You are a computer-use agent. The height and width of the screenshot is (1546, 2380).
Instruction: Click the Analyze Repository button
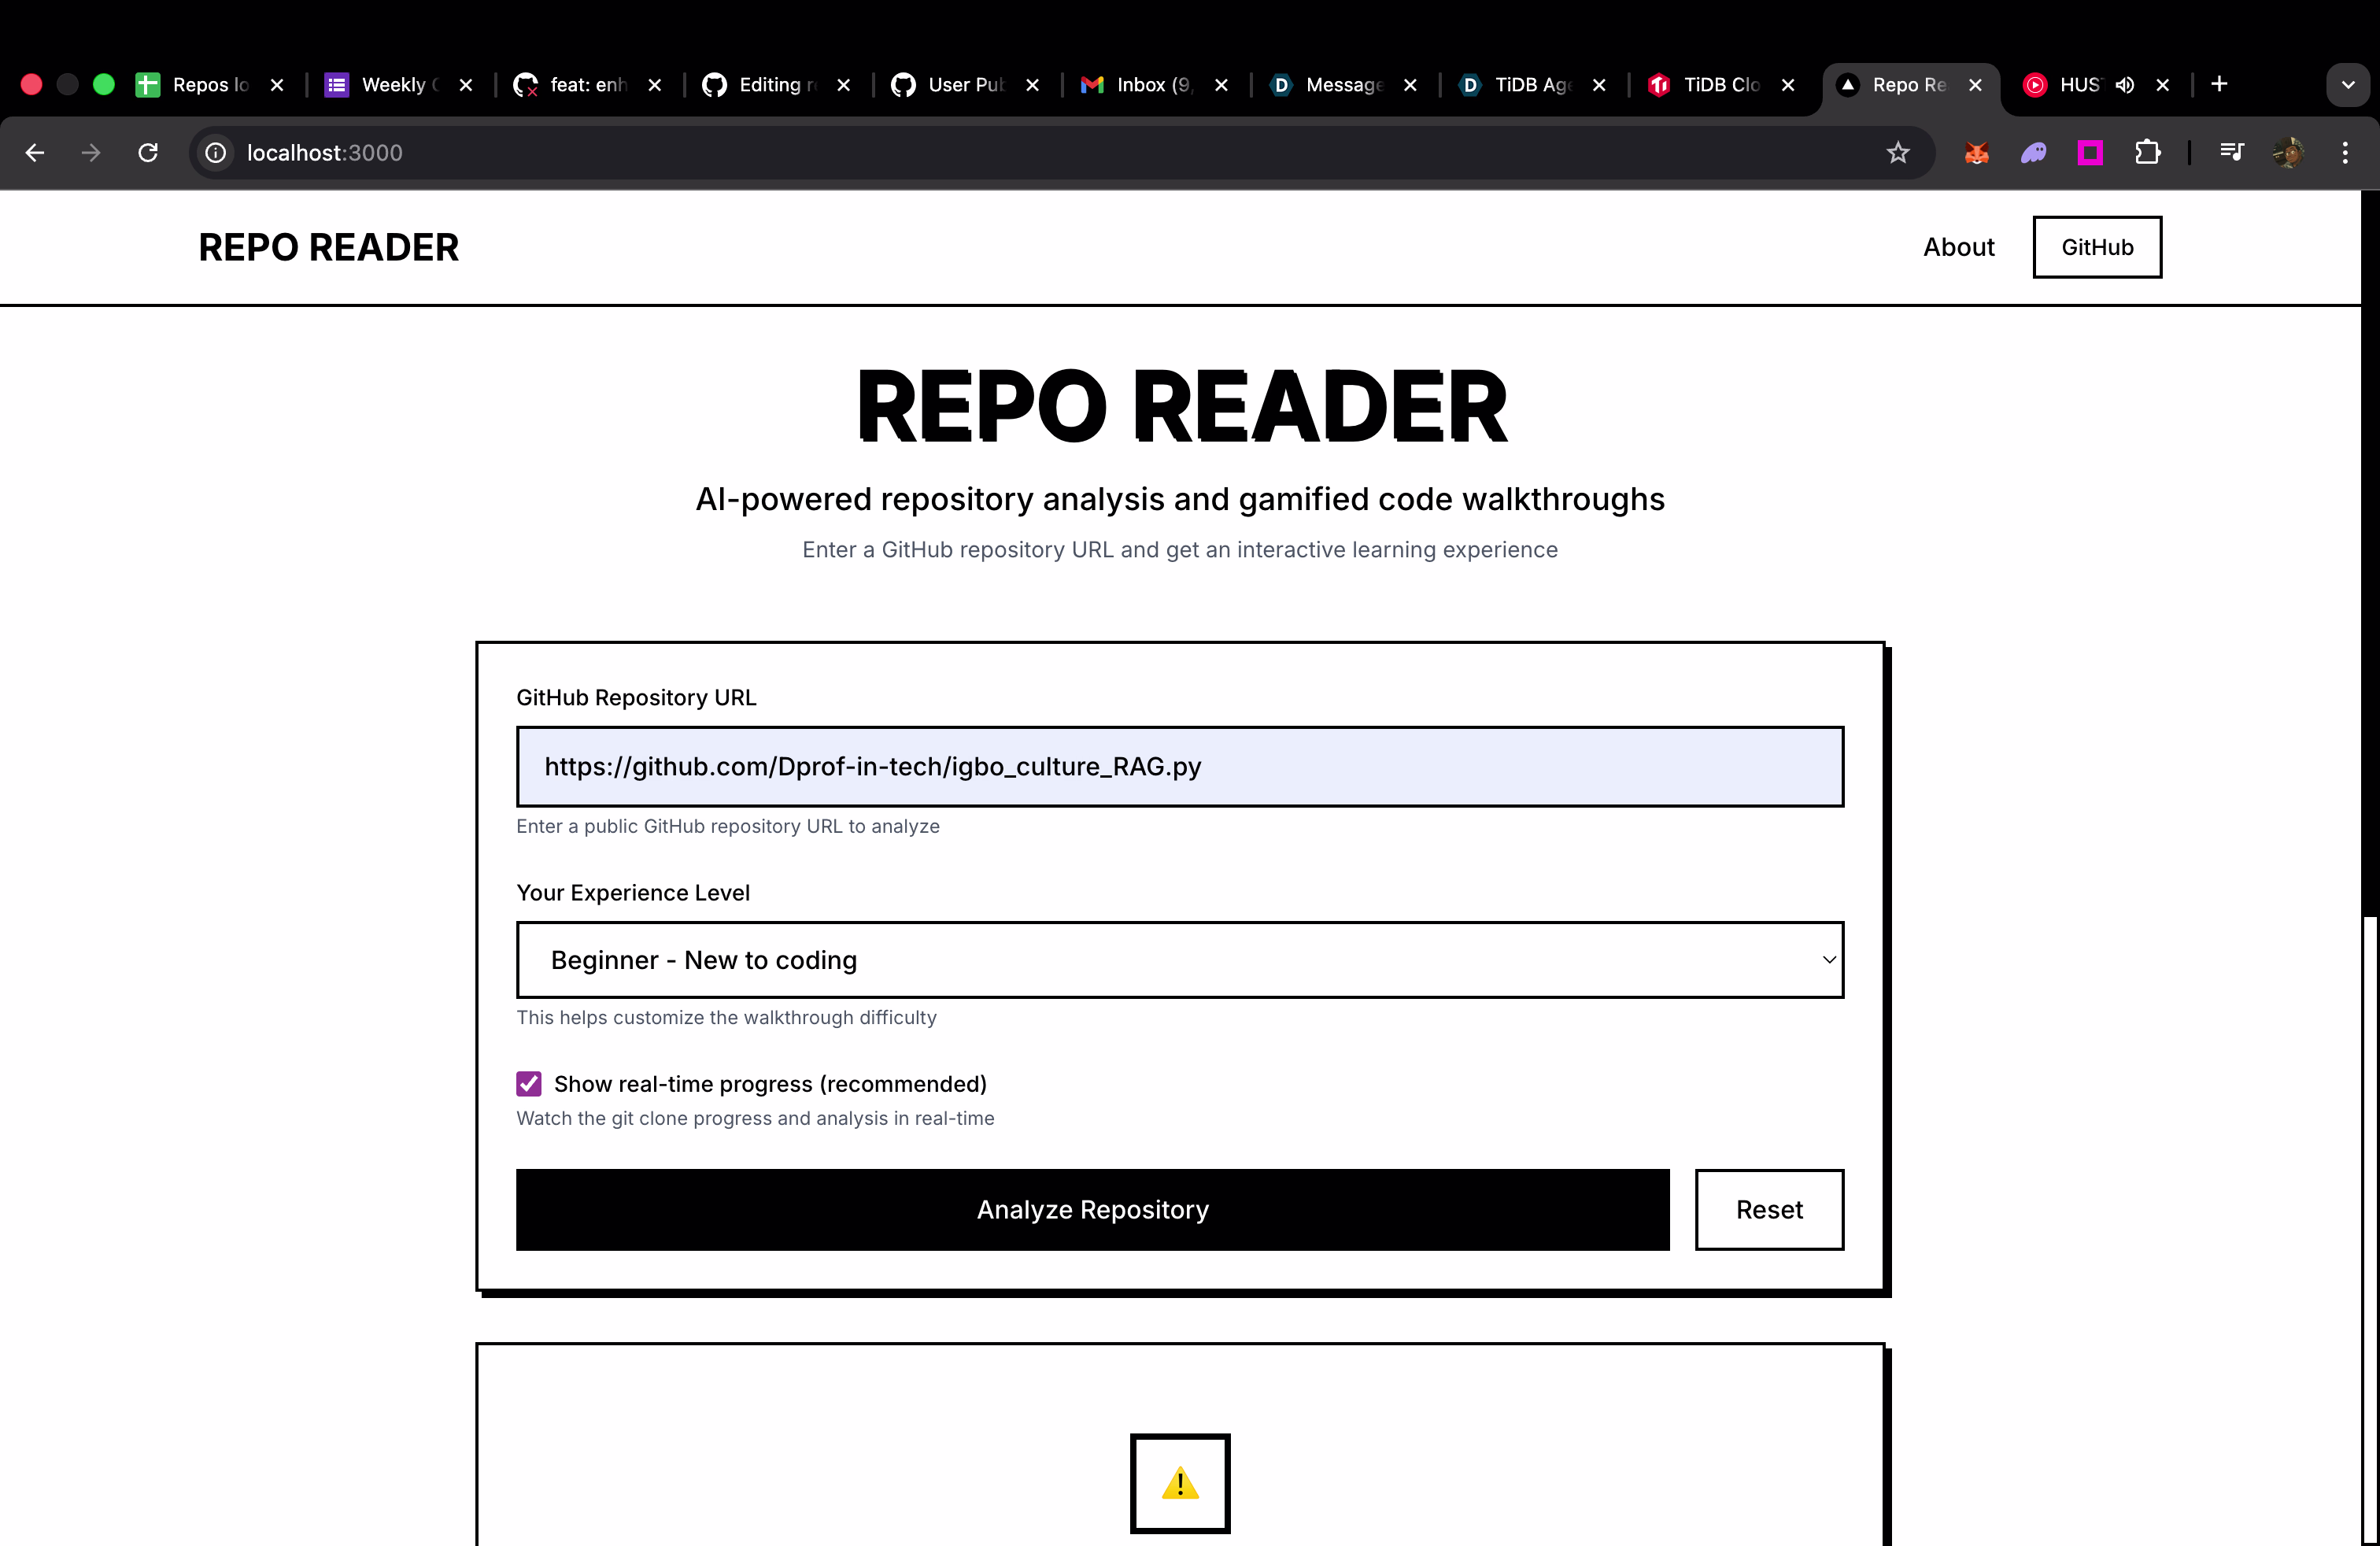(x=1092, y=1209)
